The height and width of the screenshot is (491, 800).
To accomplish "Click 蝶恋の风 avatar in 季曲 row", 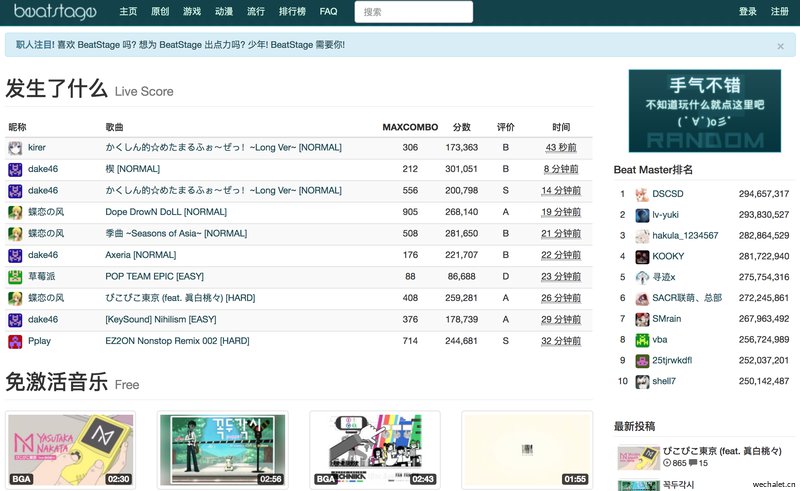I will point(15,234).
